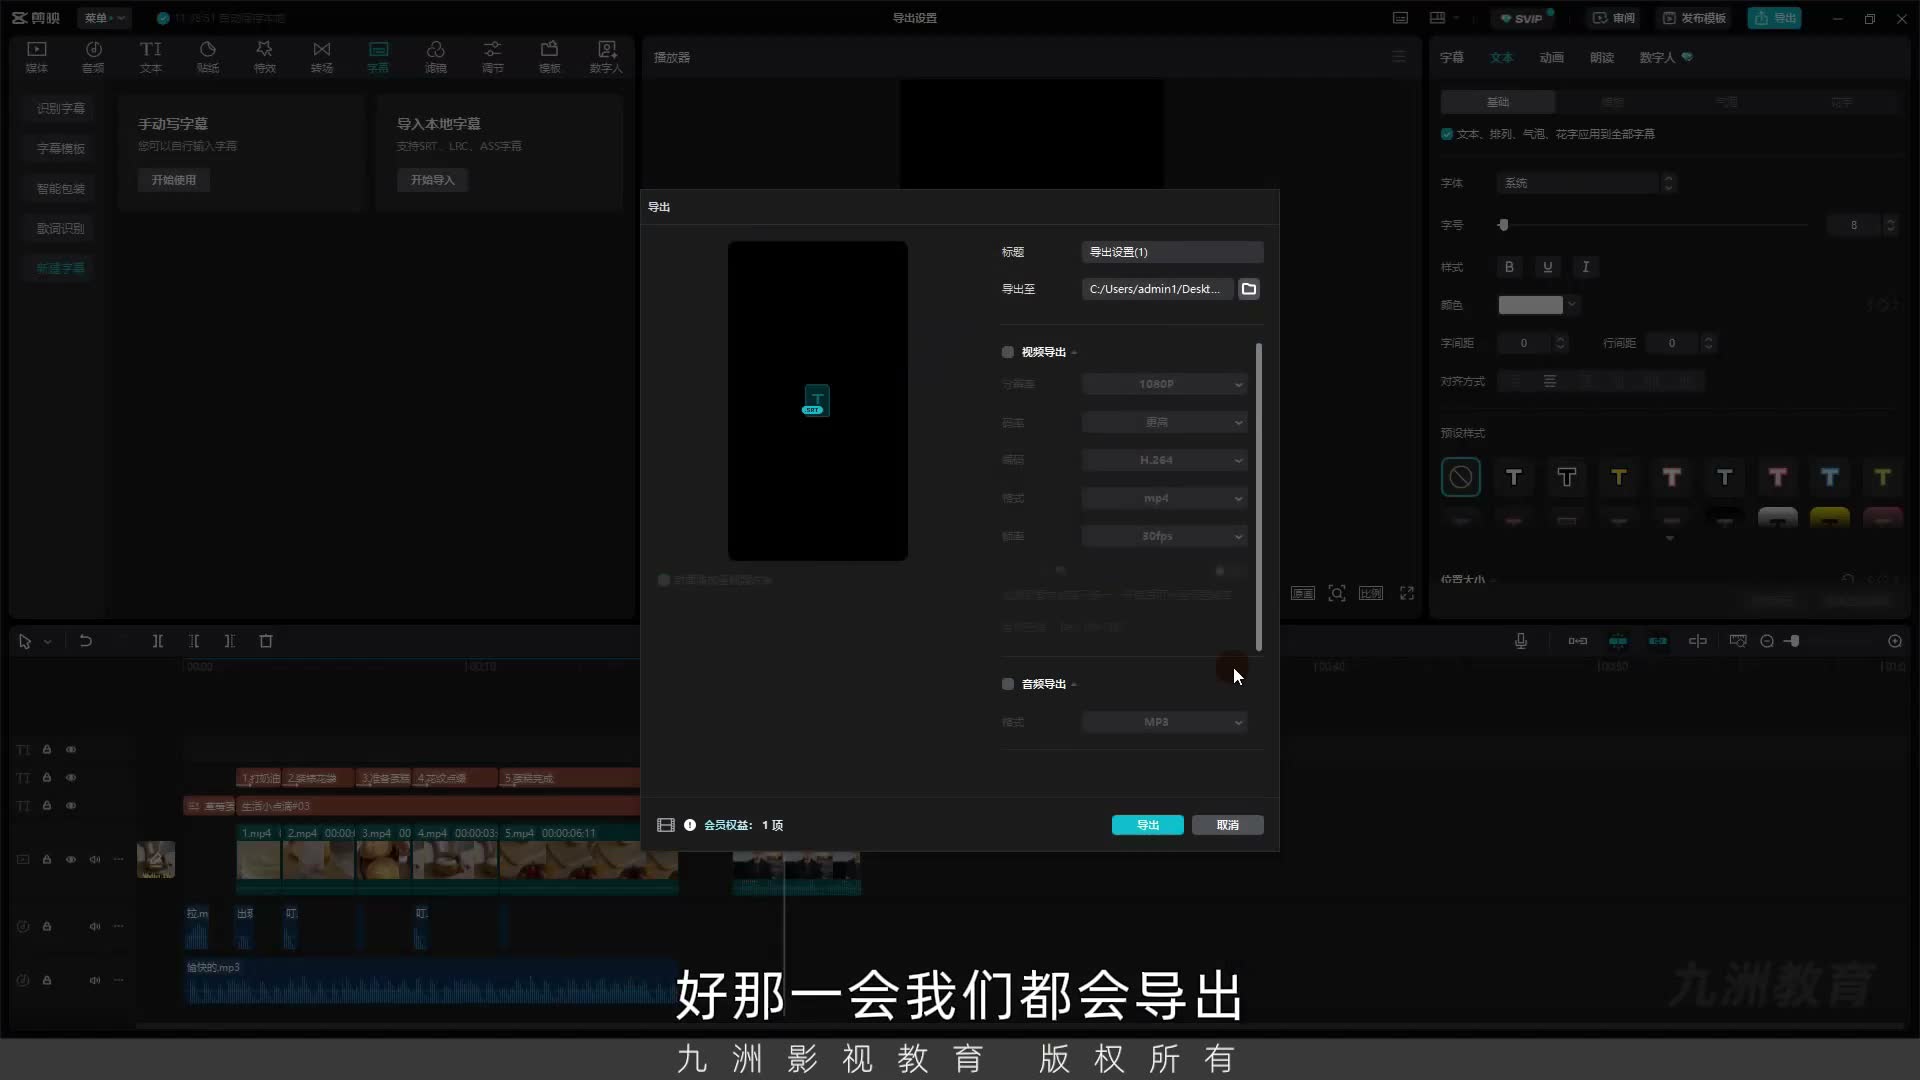Click the 导出 export button in dialog
This screenshot has width=1920, height=1080.
point(1148,825)
